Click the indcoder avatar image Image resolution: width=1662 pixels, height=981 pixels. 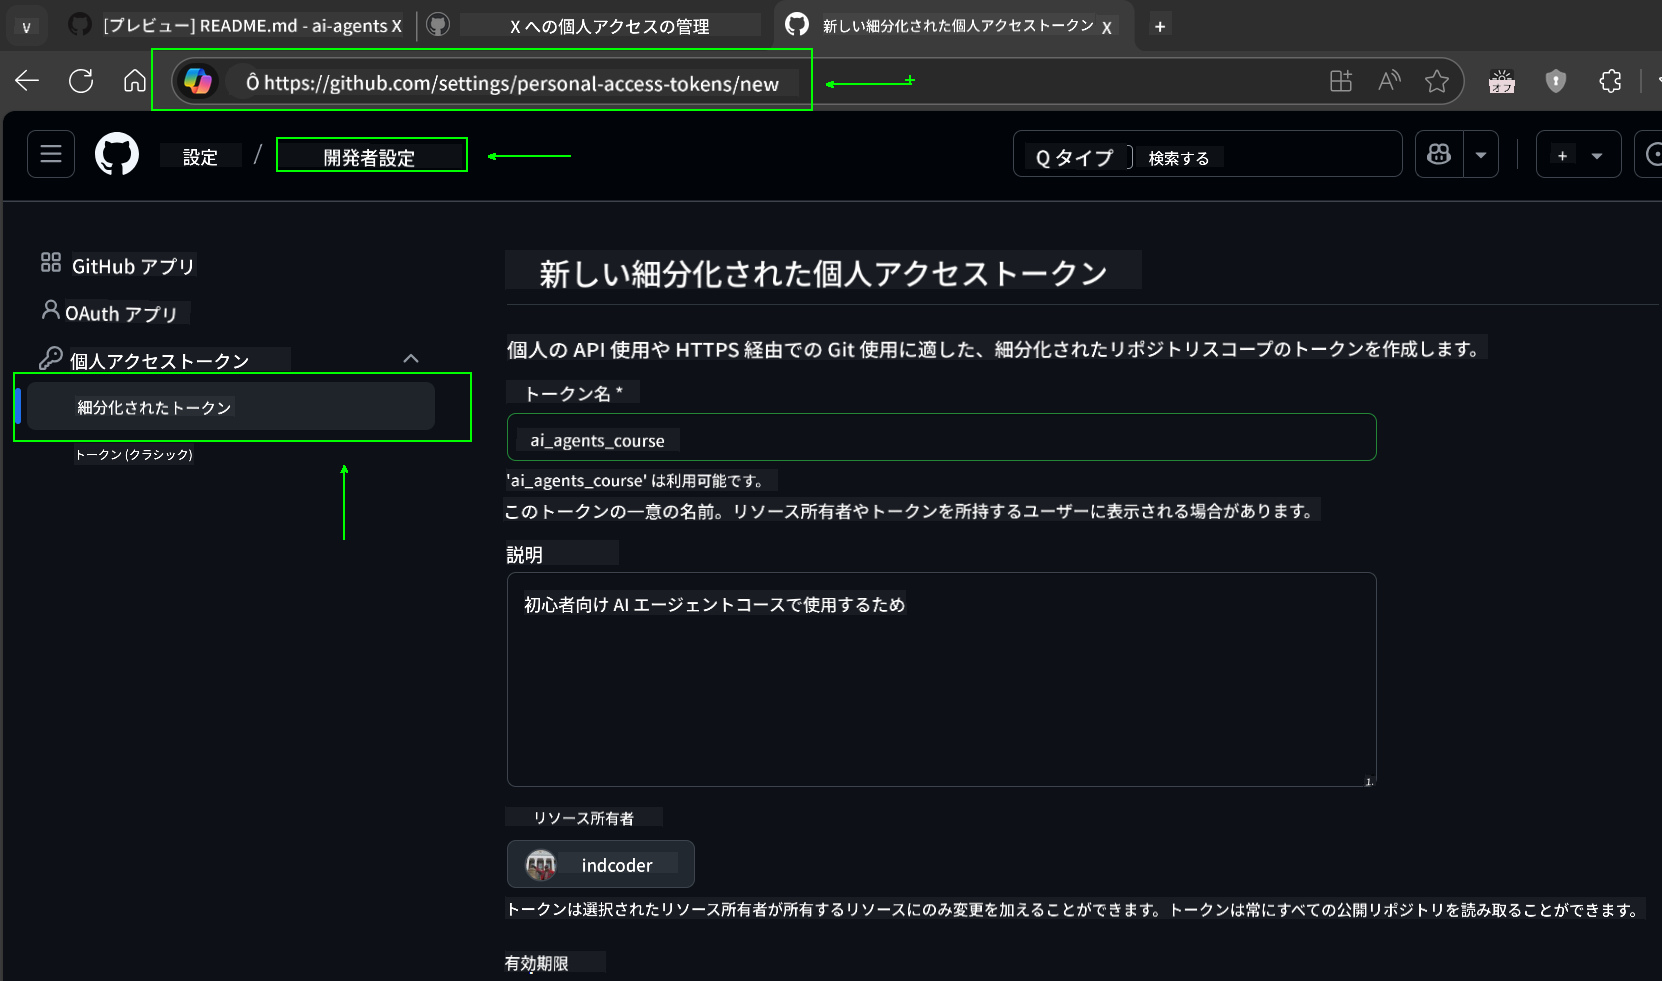click(541, 864)
